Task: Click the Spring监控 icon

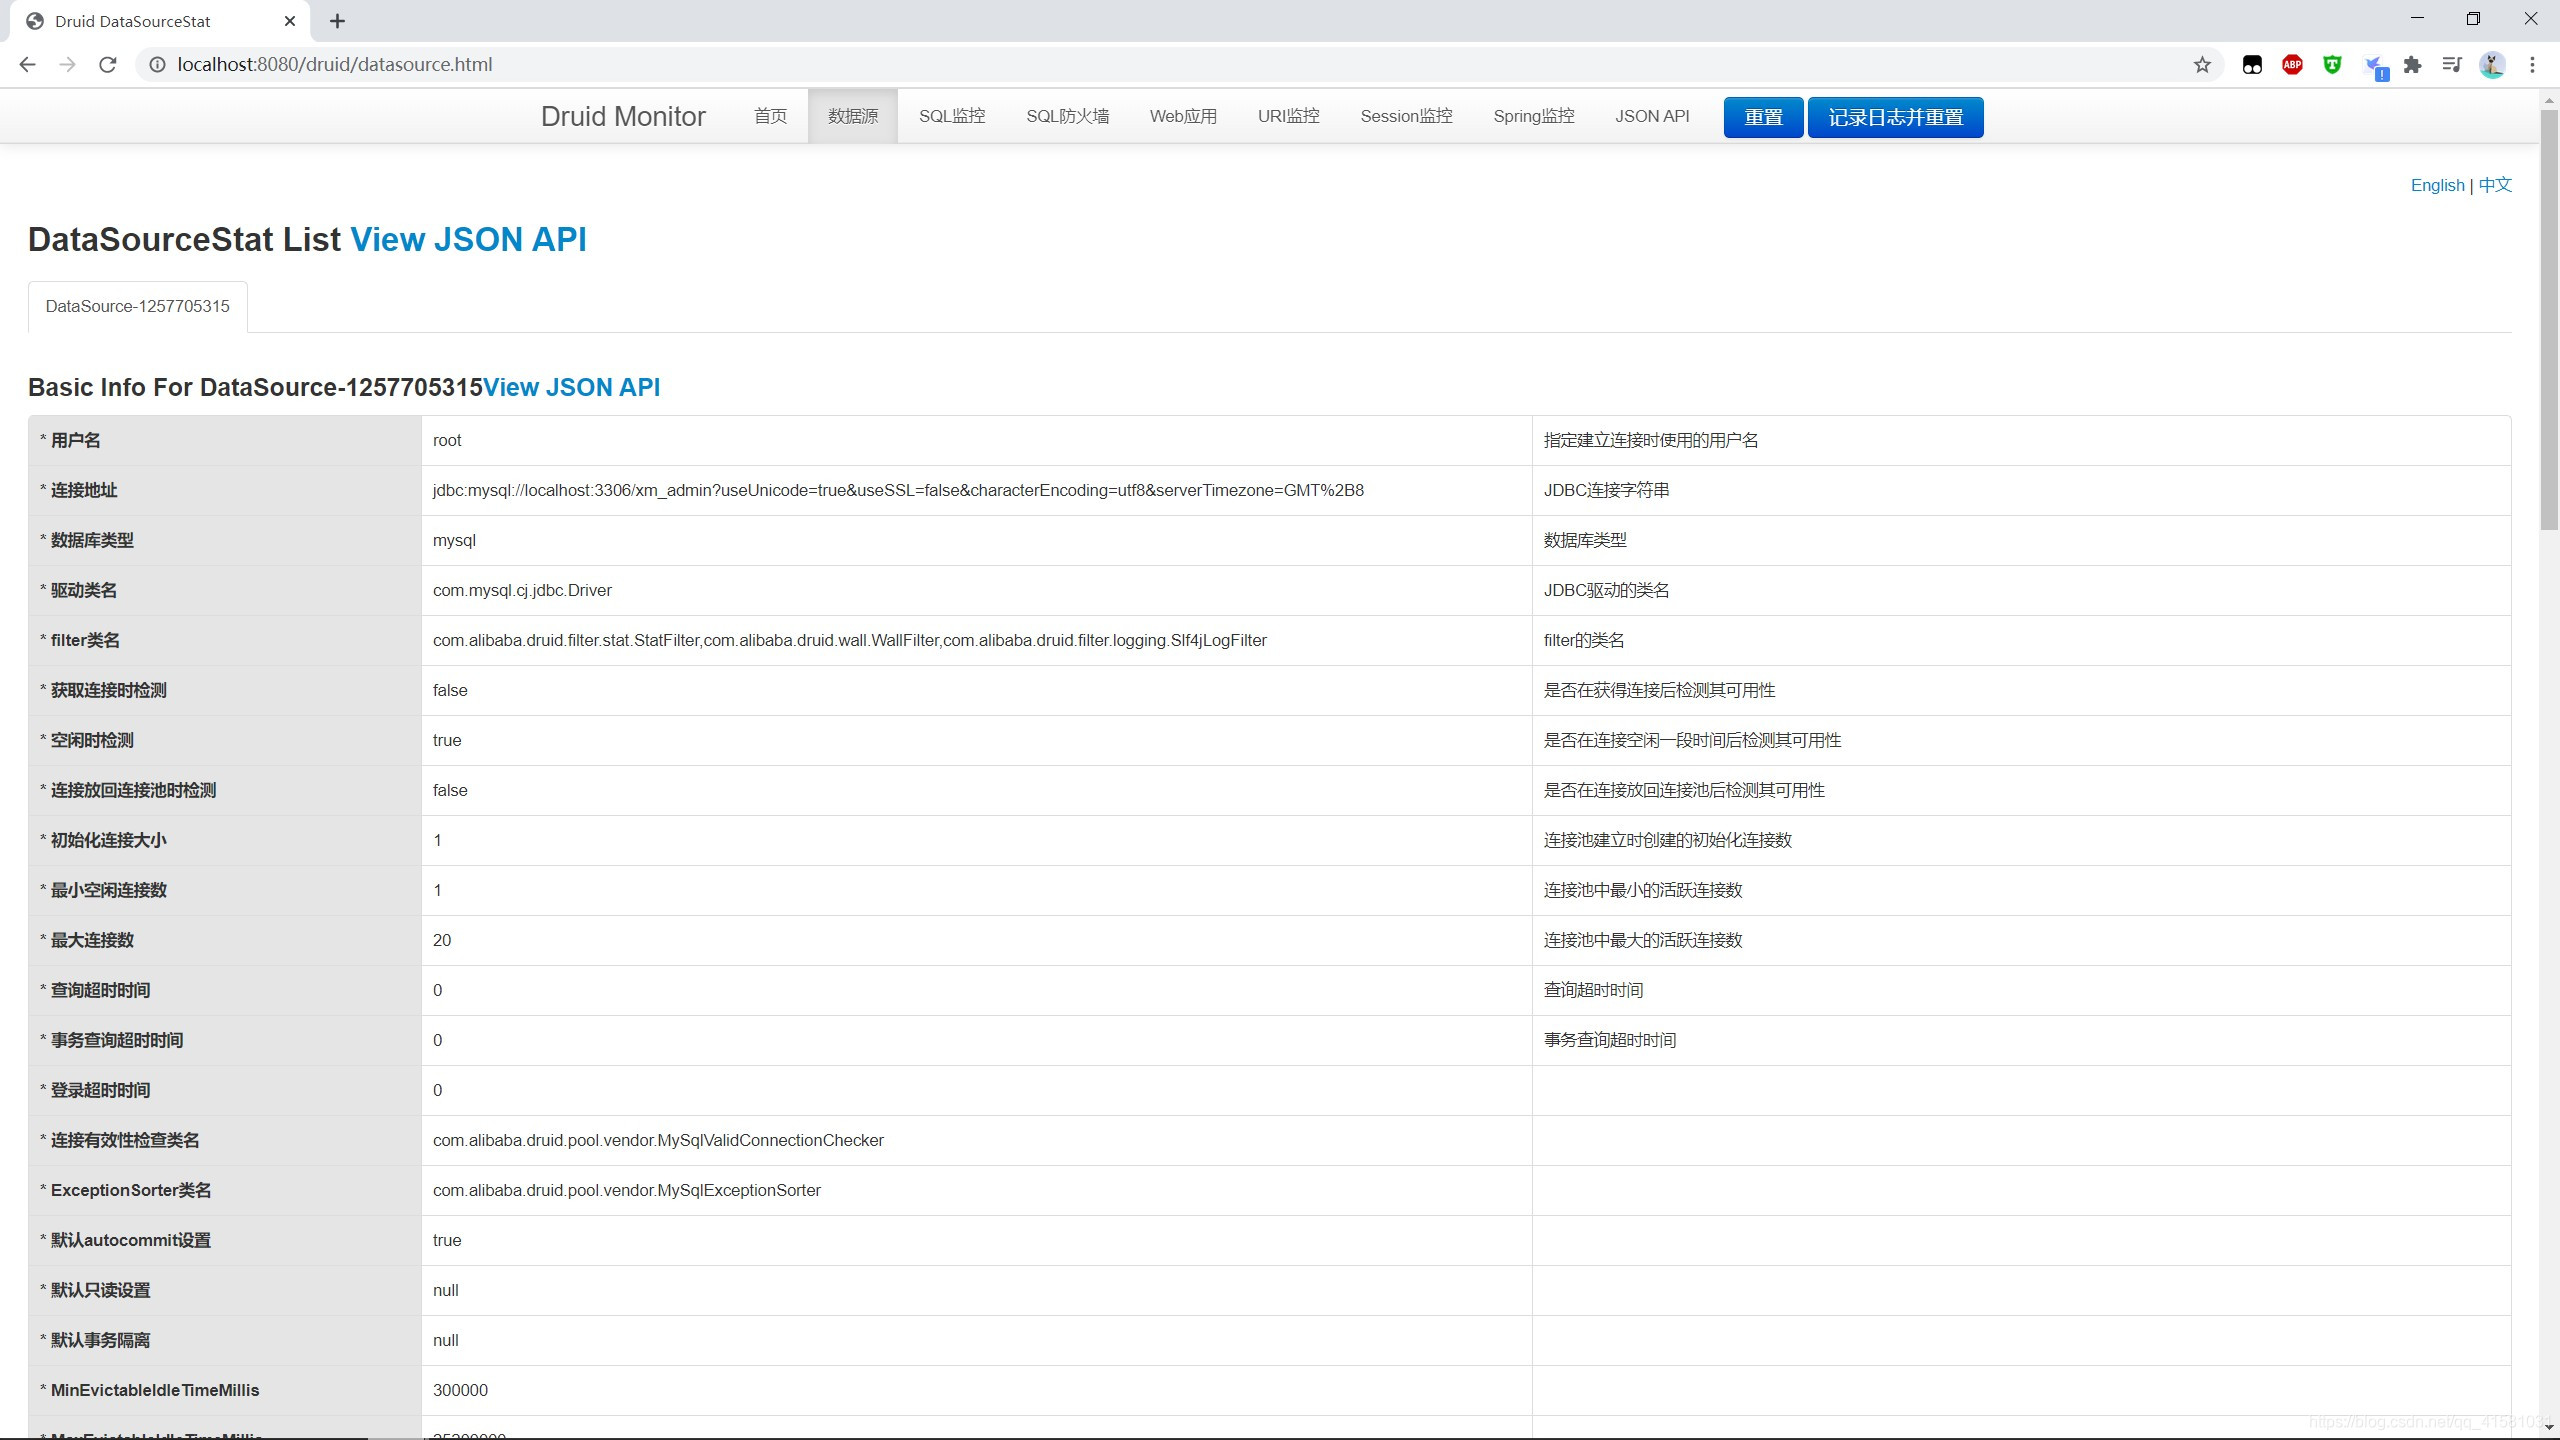Action: pos(1533,114)
